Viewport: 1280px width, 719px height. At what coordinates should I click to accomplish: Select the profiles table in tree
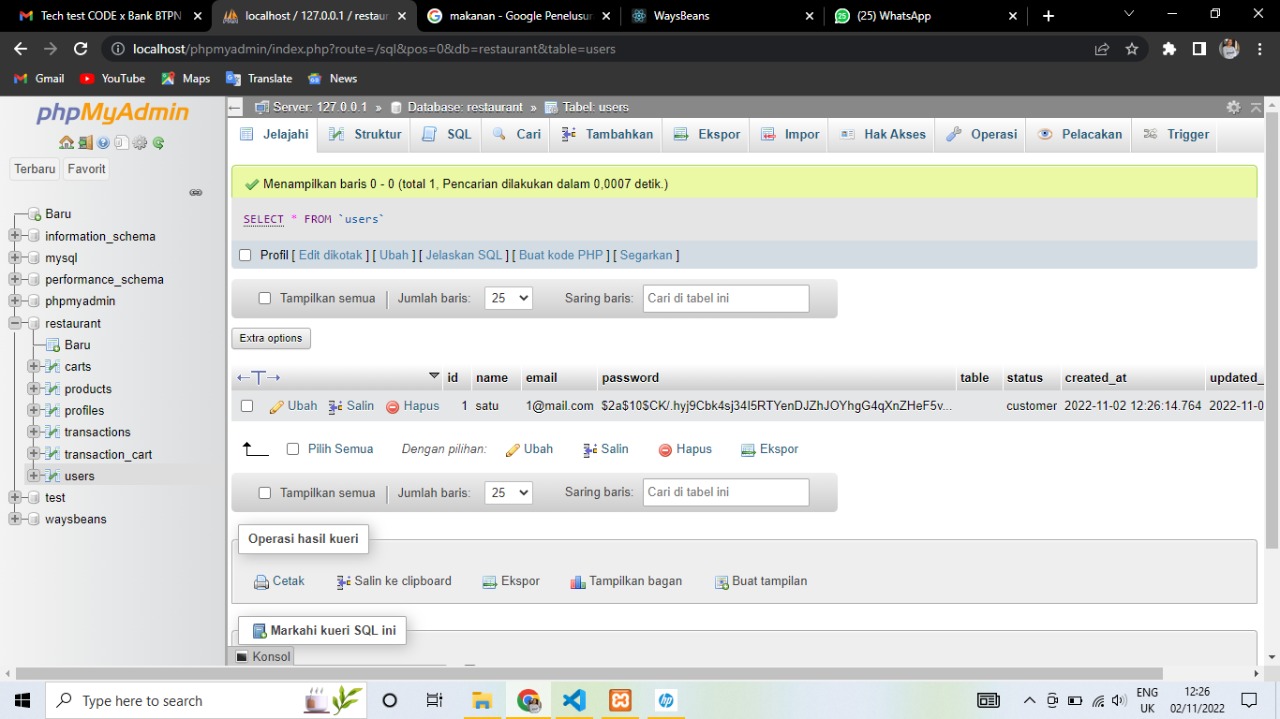(84, 411)
